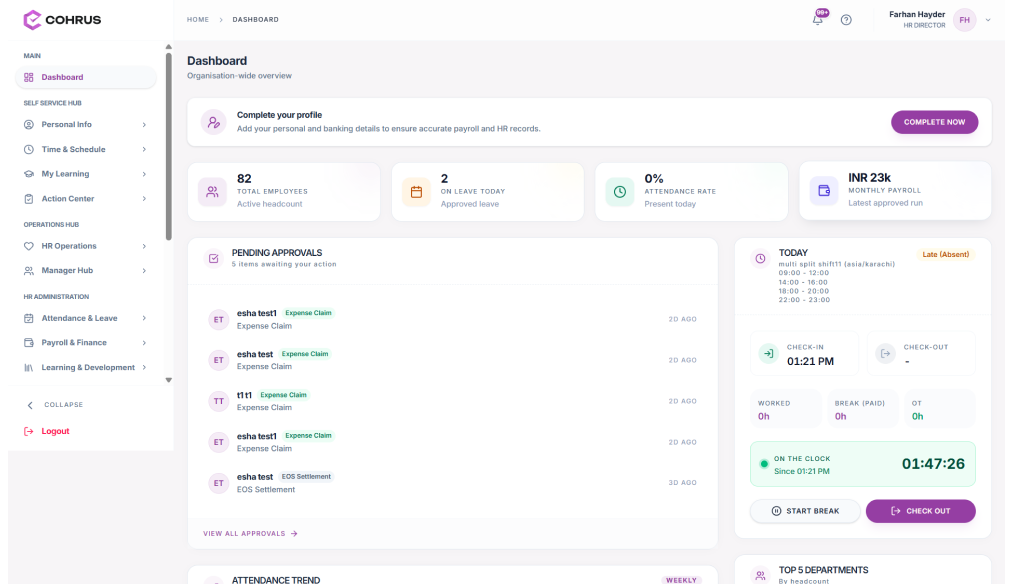
Task: Open Action Center menu item
Action: [86, 199]
